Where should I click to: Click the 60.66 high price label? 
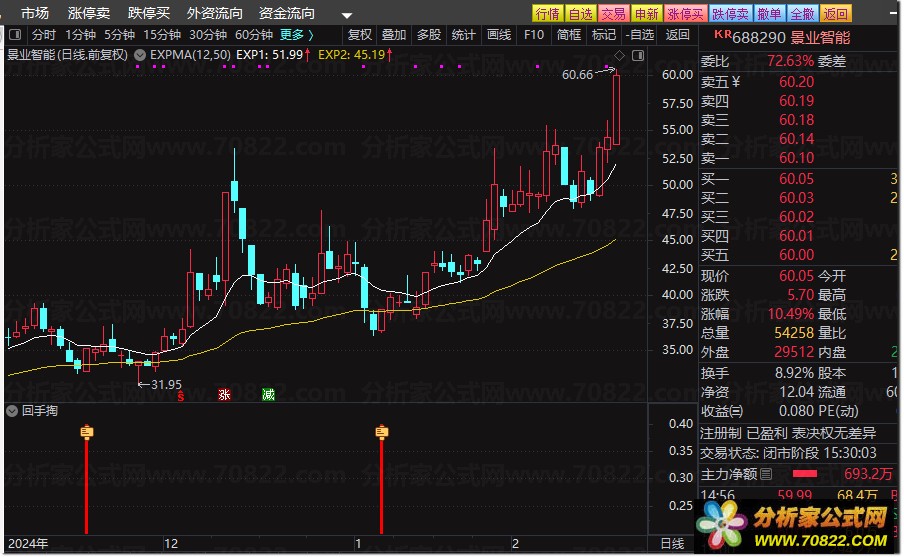[x=577, y=75]
